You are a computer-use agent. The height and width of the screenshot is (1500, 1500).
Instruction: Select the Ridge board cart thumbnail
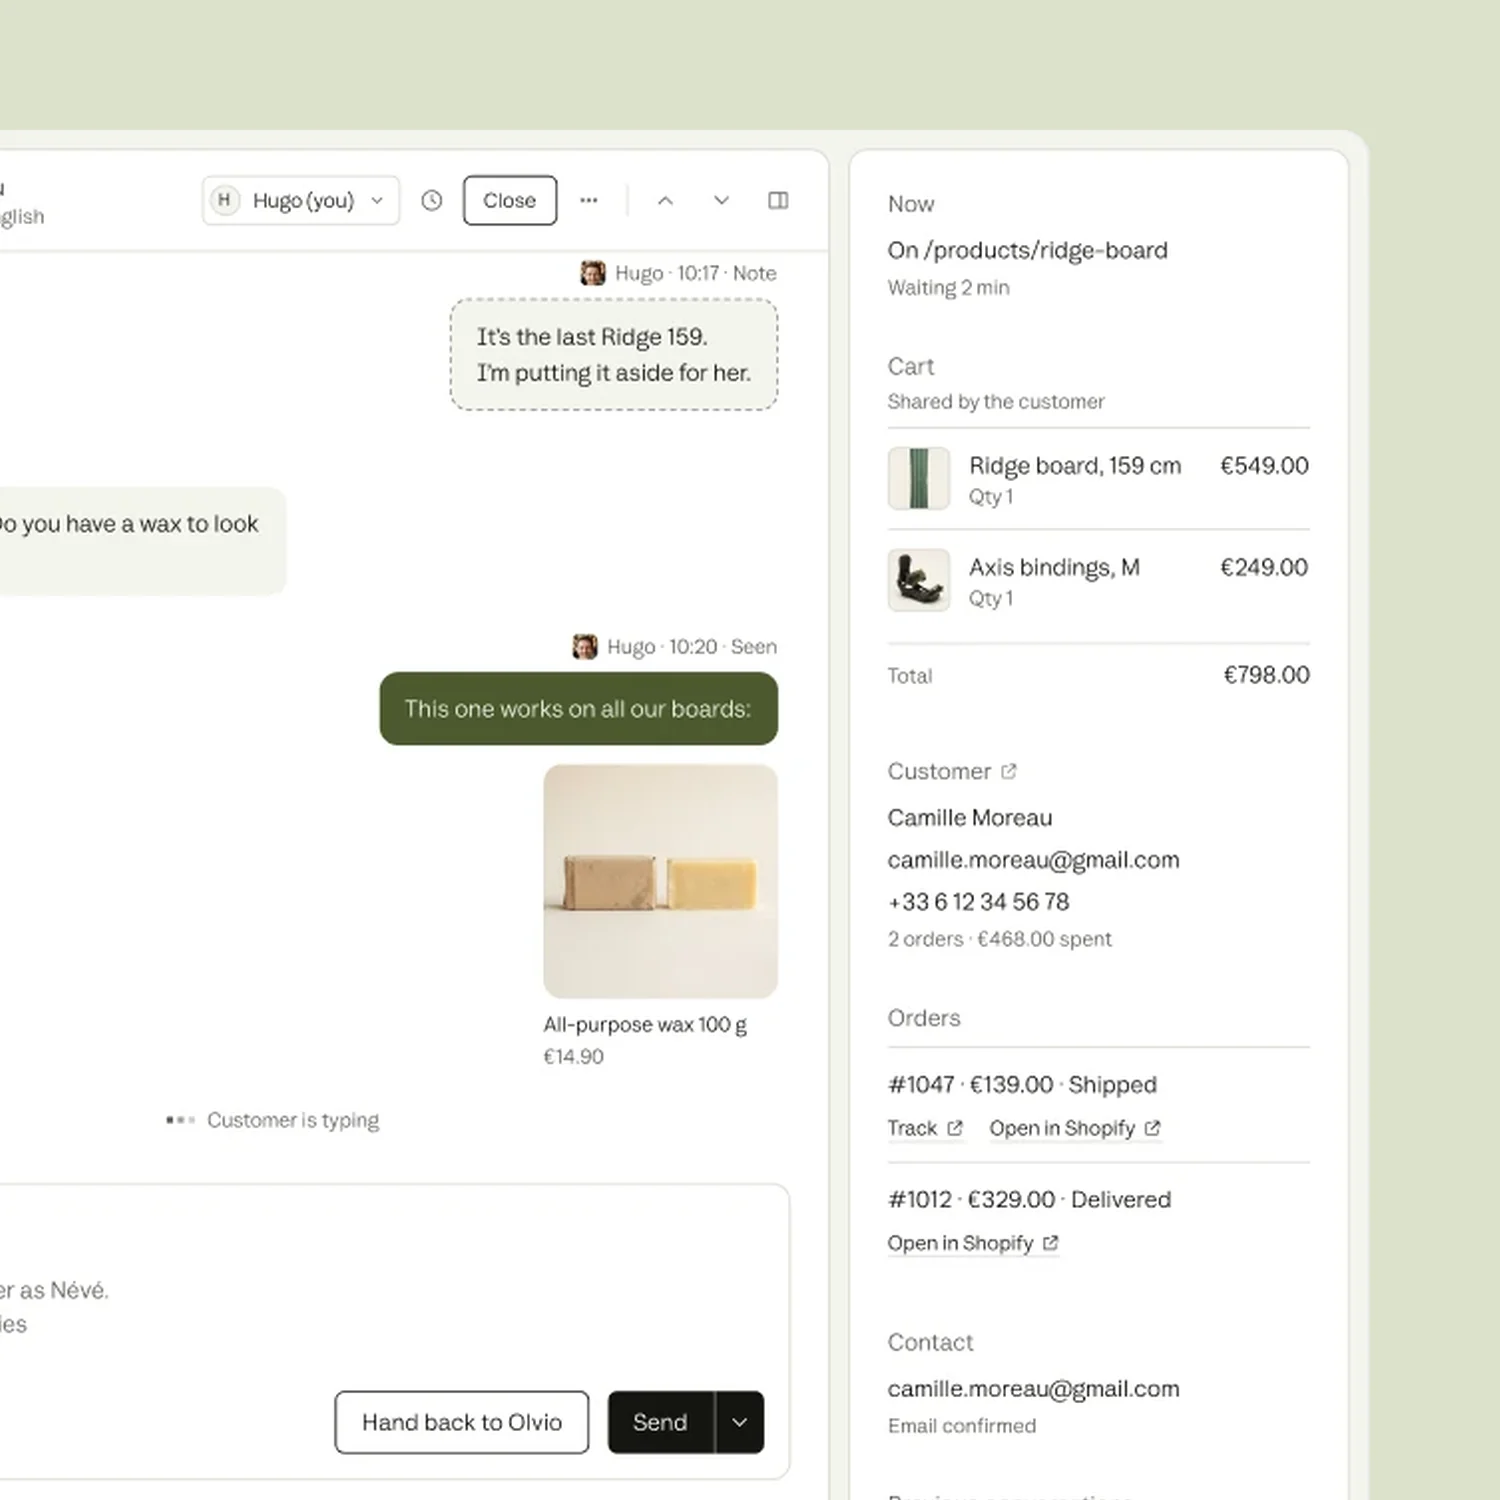coord(919,478)
